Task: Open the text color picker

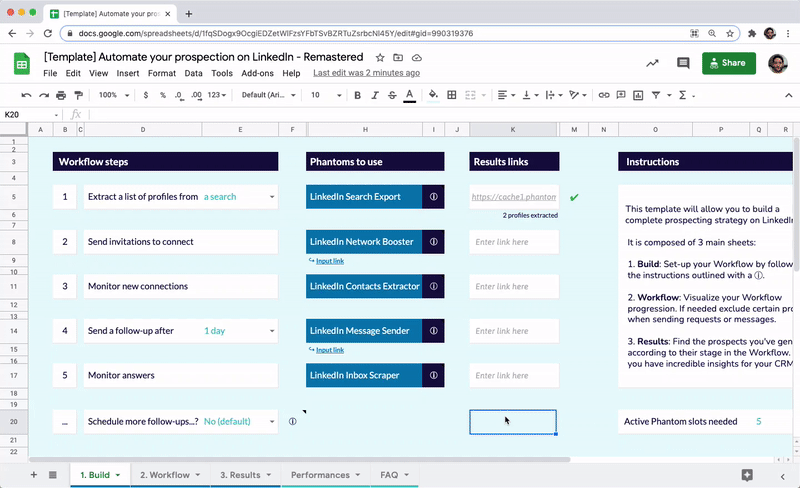Action: tap(409, 95)
